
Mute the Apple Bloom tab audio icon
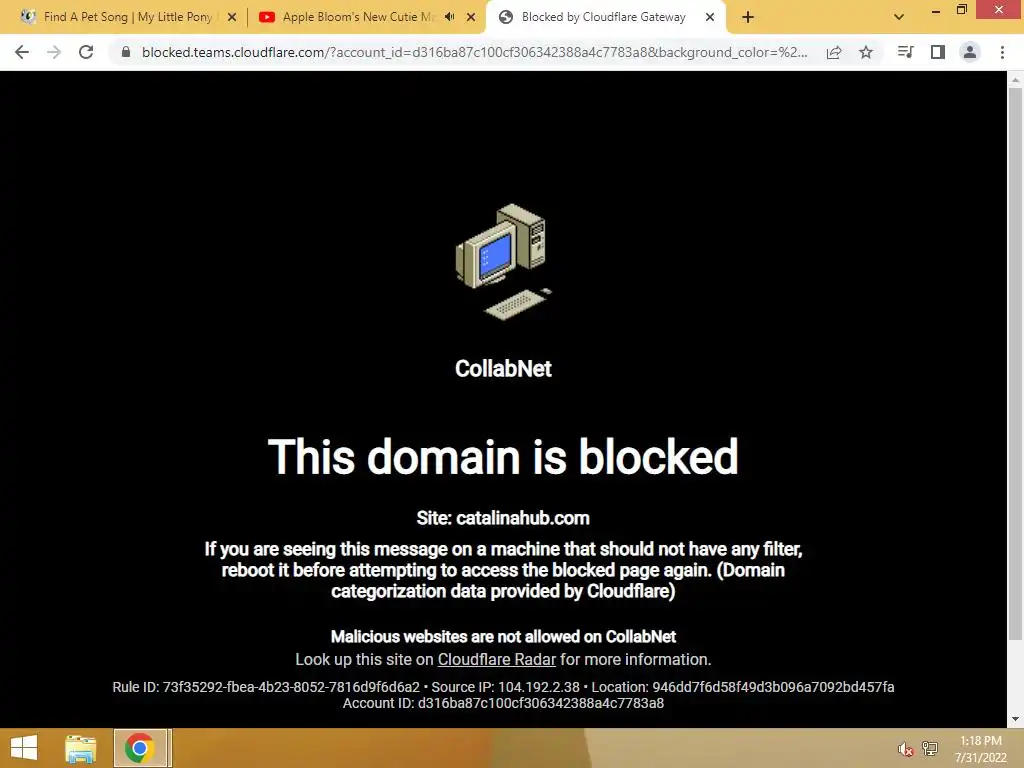click(449, 17)
